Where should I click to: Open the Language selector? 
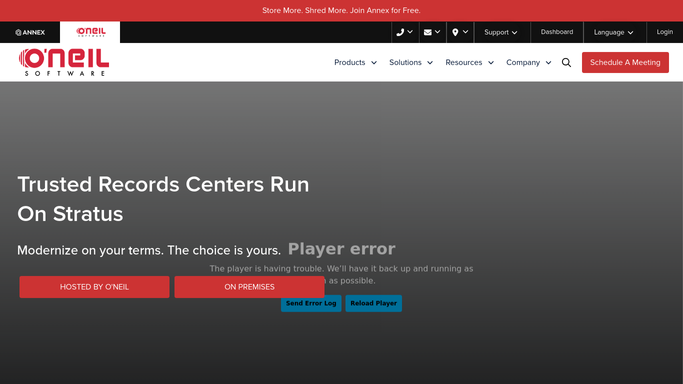click(613, 32)
